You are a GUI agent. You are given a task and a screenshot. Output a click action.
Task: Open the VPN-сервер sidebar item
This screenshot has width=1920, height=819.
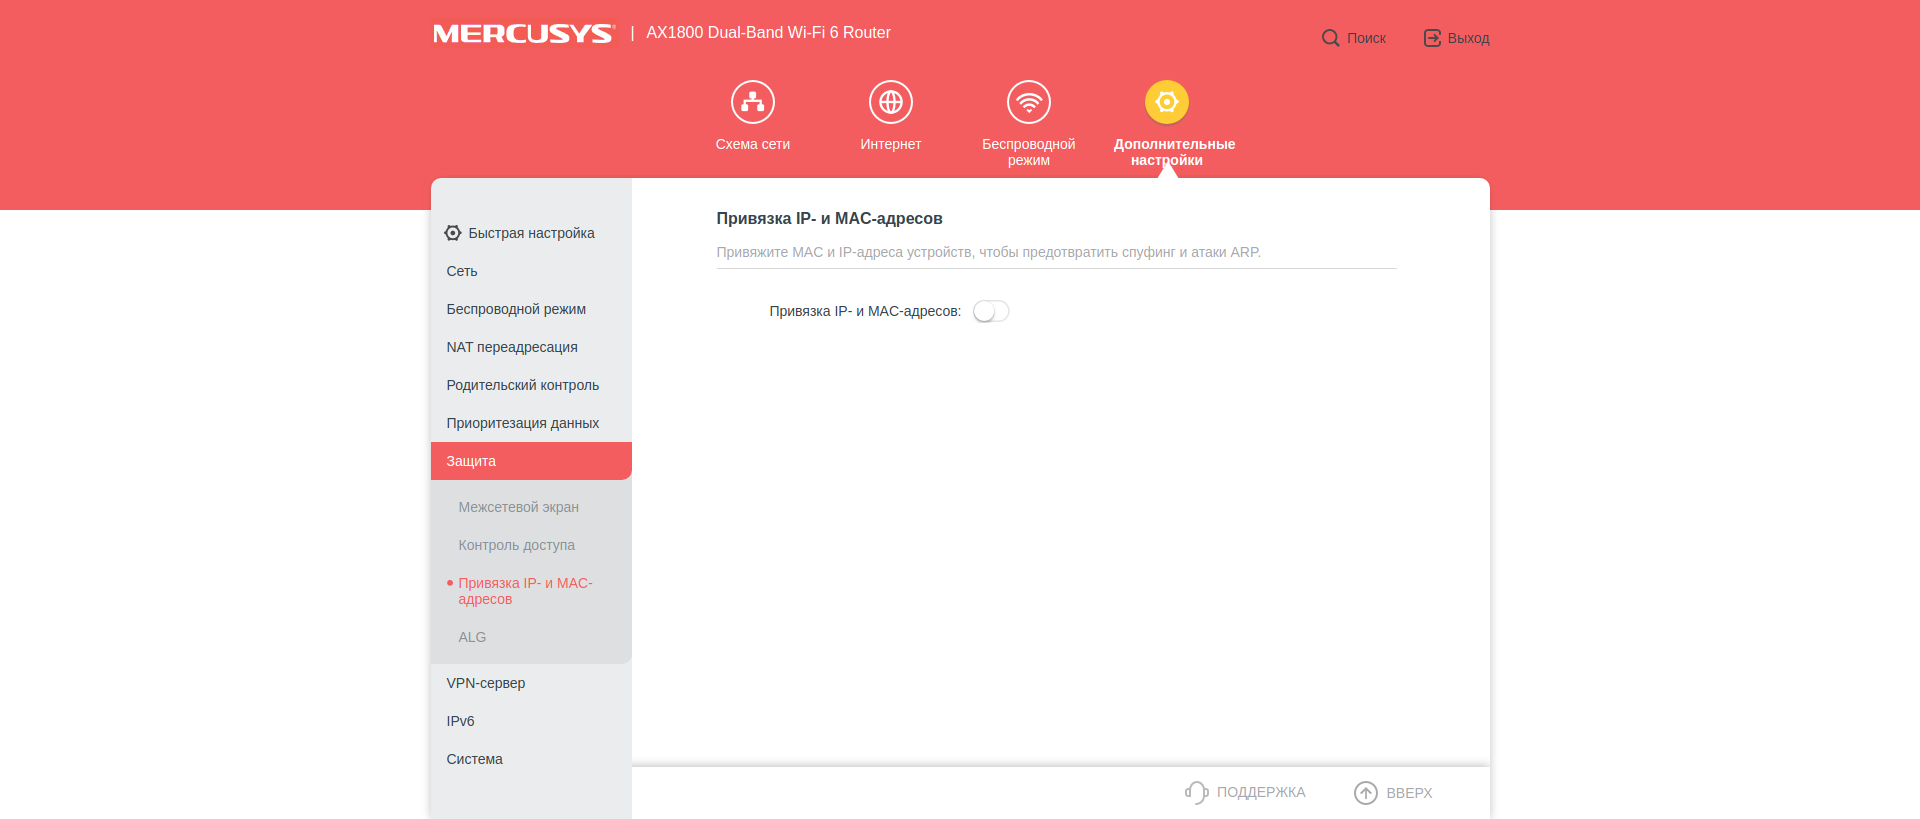pyautogui.click(x=485, y=683)
